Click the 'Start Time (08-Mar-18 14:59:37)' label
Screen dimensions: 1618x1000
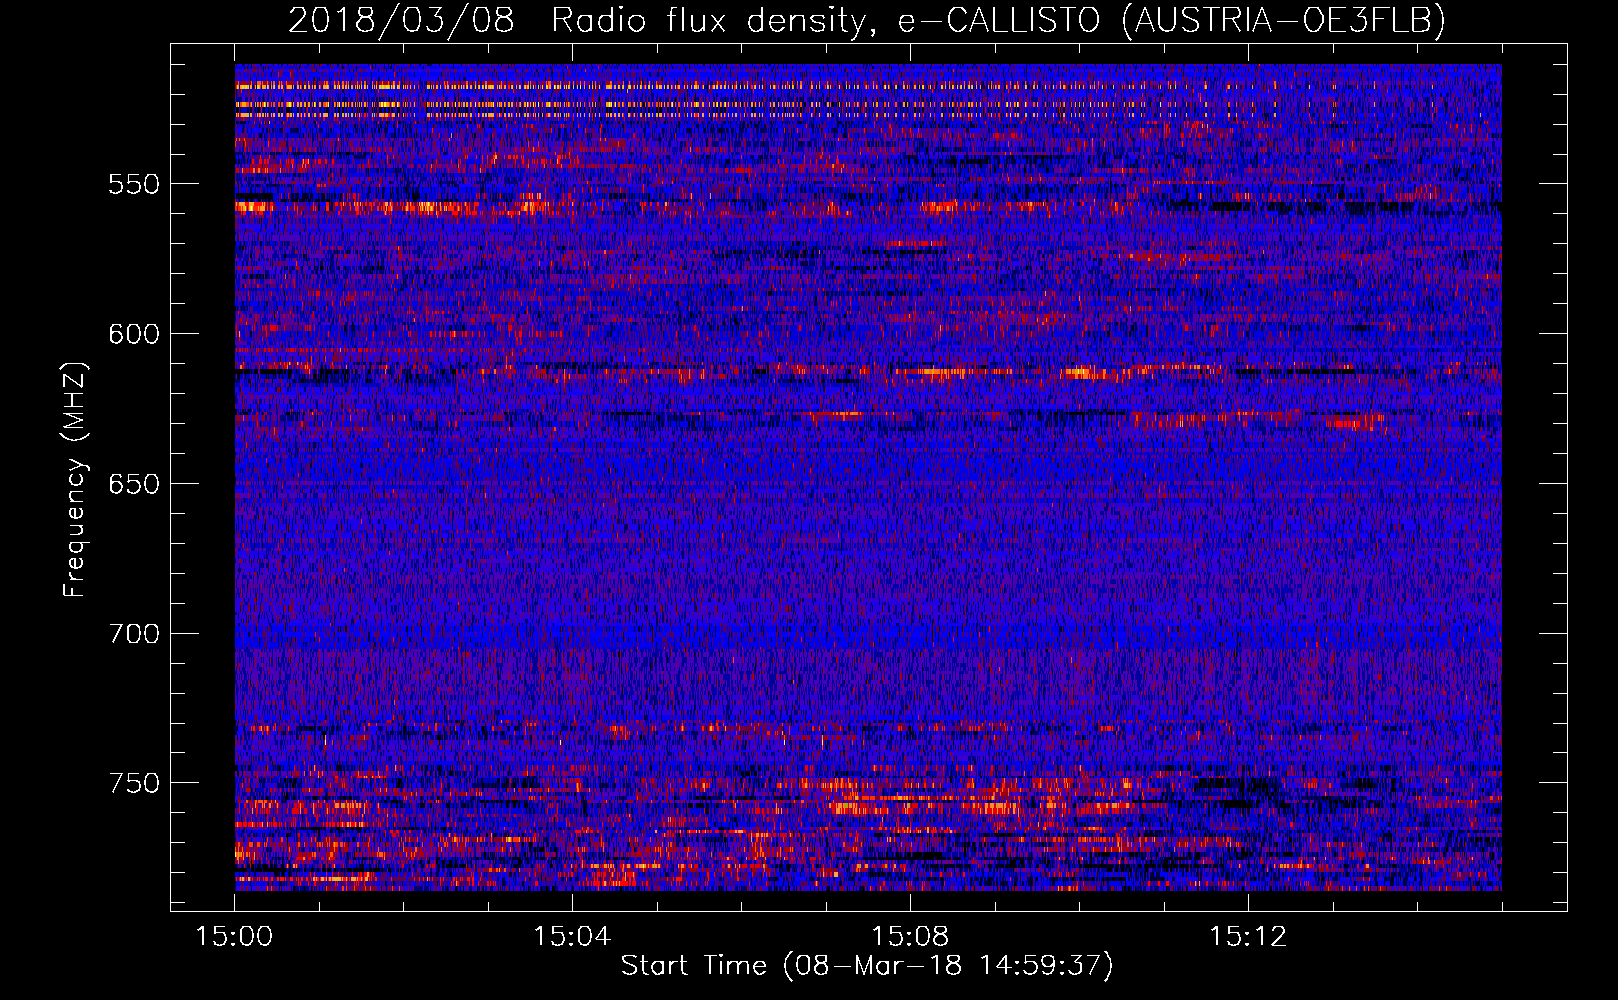click(x=867, y=966)
